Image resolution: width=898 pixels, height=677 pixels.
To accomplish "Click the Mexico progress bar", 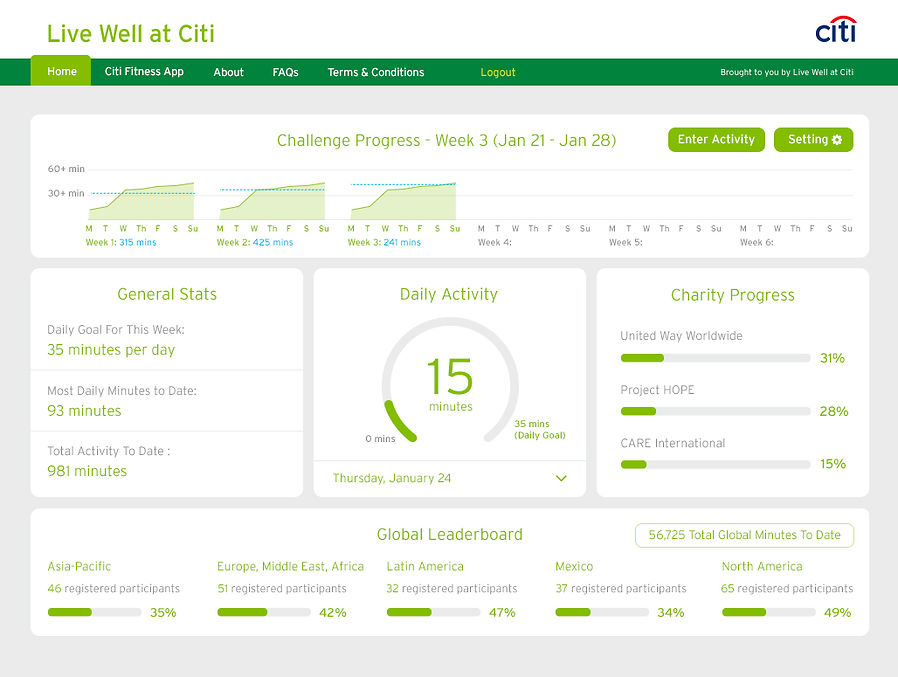I will (x=602, y=612).
